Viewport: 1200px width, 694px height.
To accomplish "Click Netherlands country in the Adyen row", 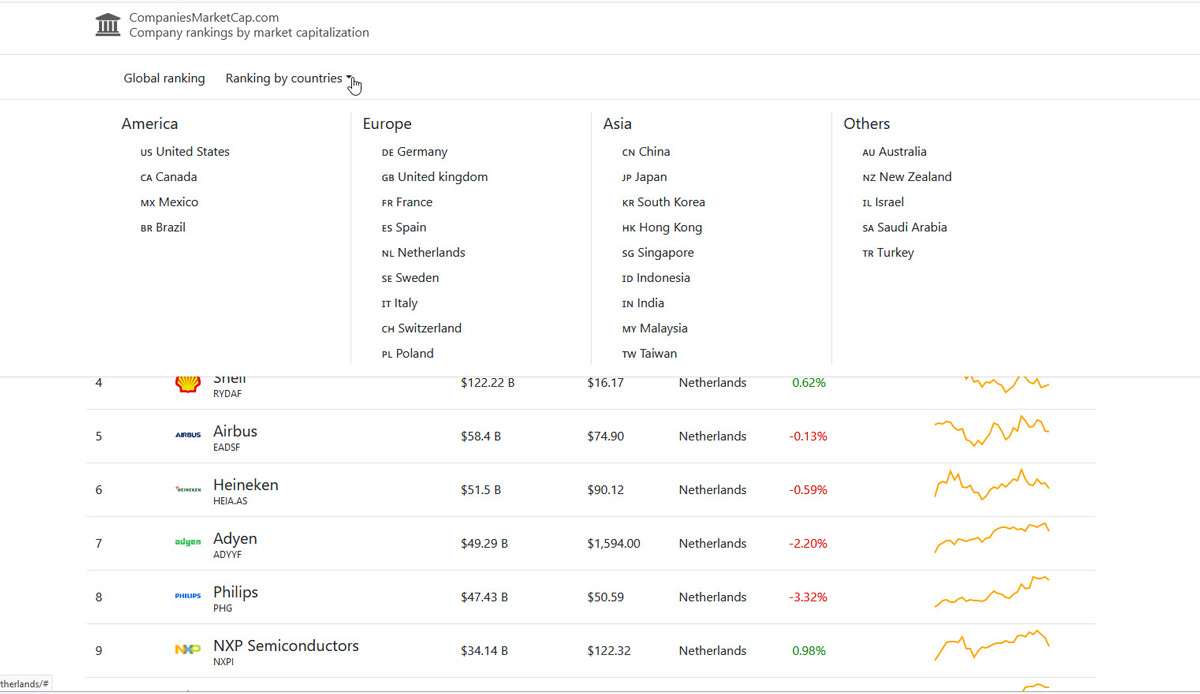I will coord(713,543).
